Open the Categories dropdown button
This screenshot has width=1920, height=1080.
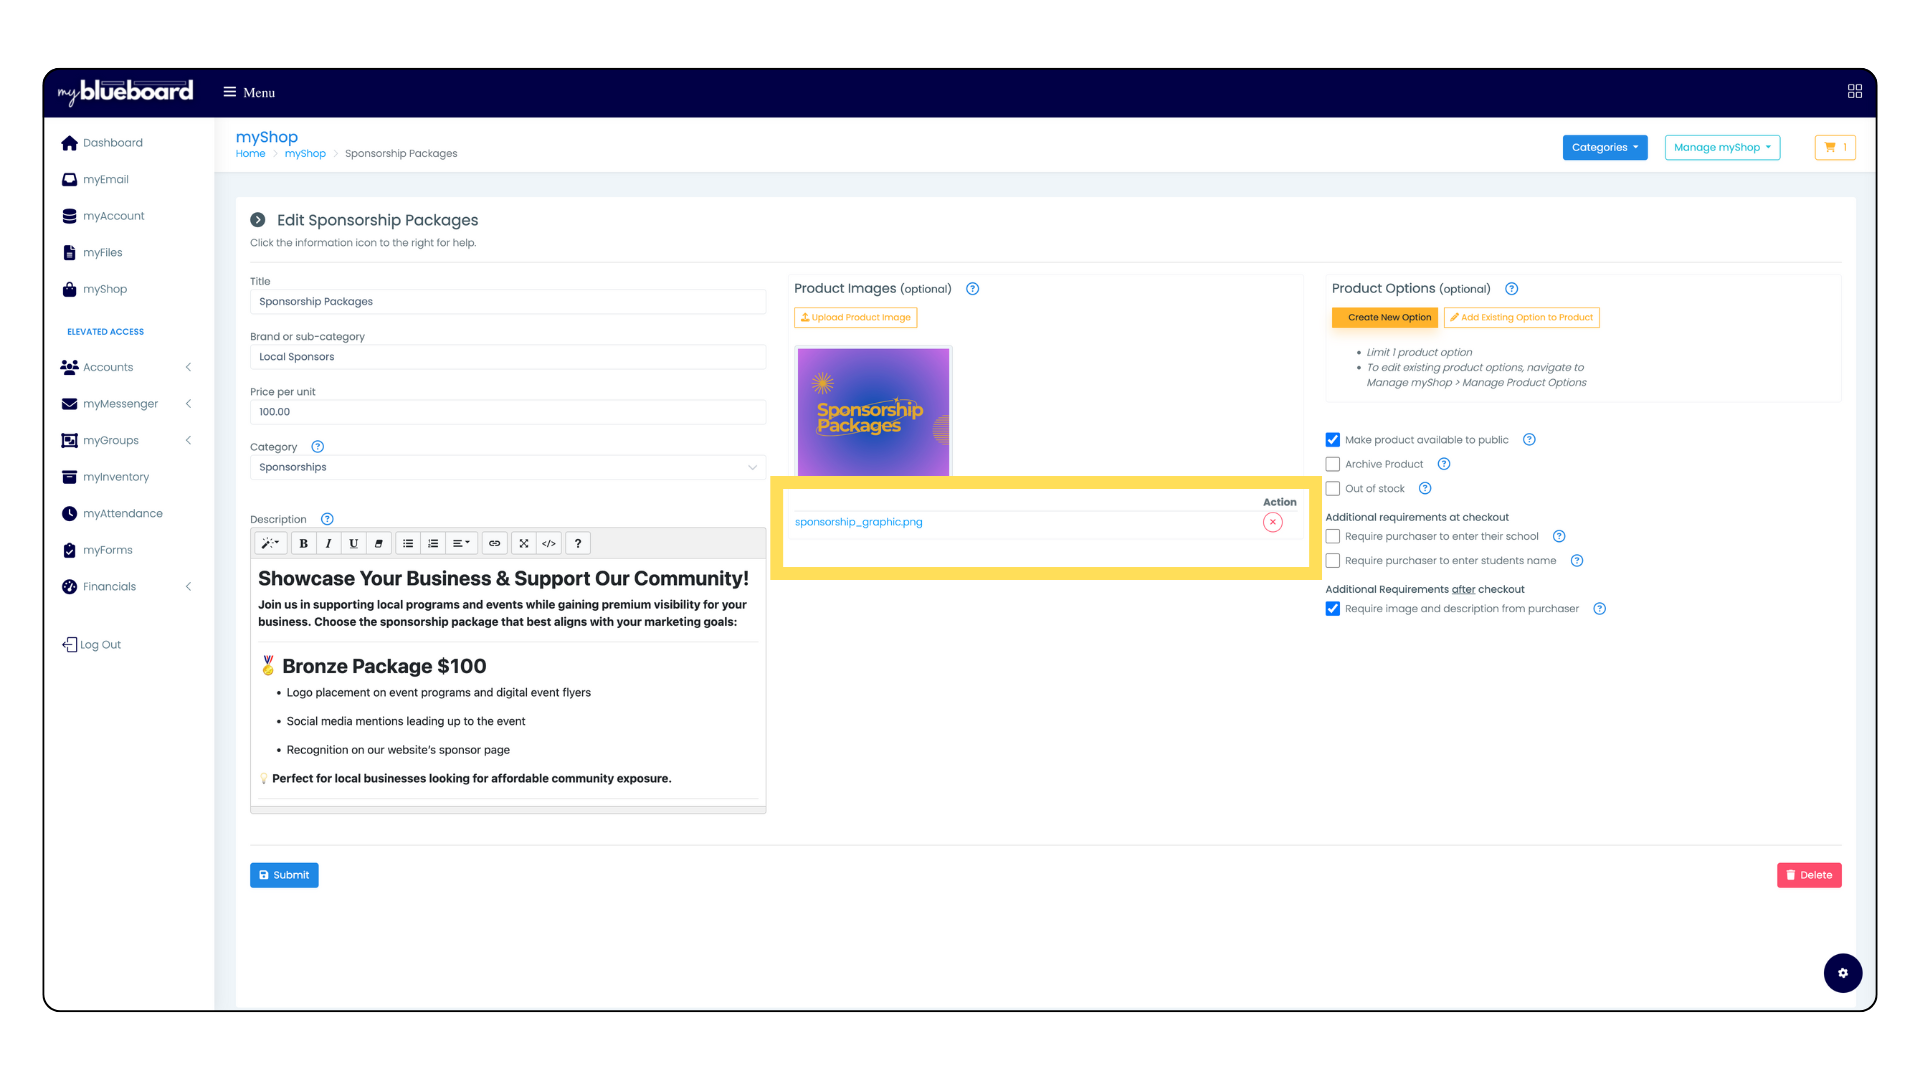pos(1604,147)
